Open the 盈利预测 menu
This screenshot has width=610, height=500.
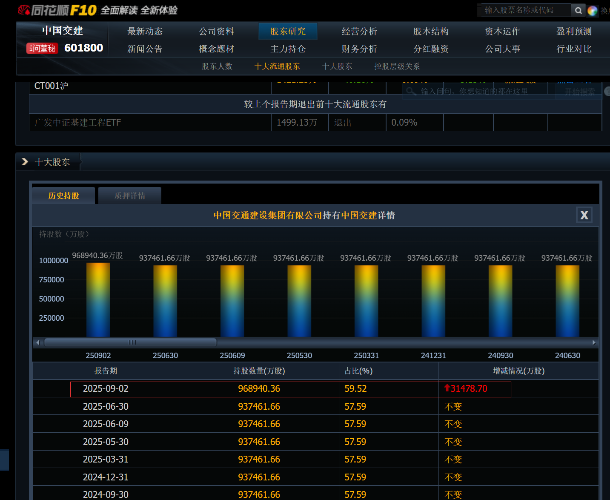[574, 32]
